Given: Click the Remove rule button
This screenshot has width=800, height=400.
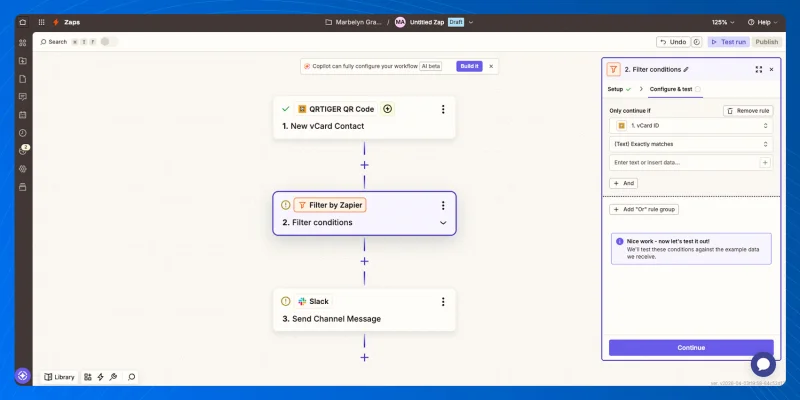Looking at the screenshot, I should tap(748, 111).
